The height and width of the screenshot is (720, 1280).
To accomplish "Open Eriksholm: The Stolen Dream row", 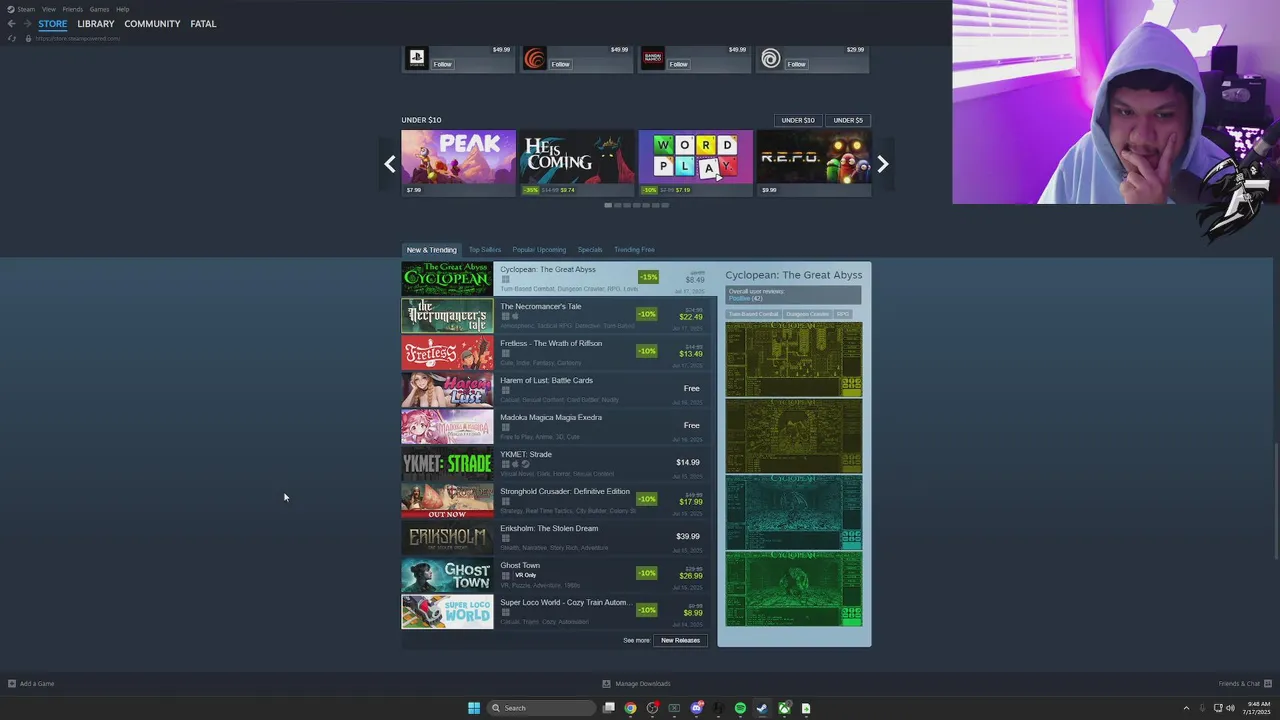I will [556, 537].
